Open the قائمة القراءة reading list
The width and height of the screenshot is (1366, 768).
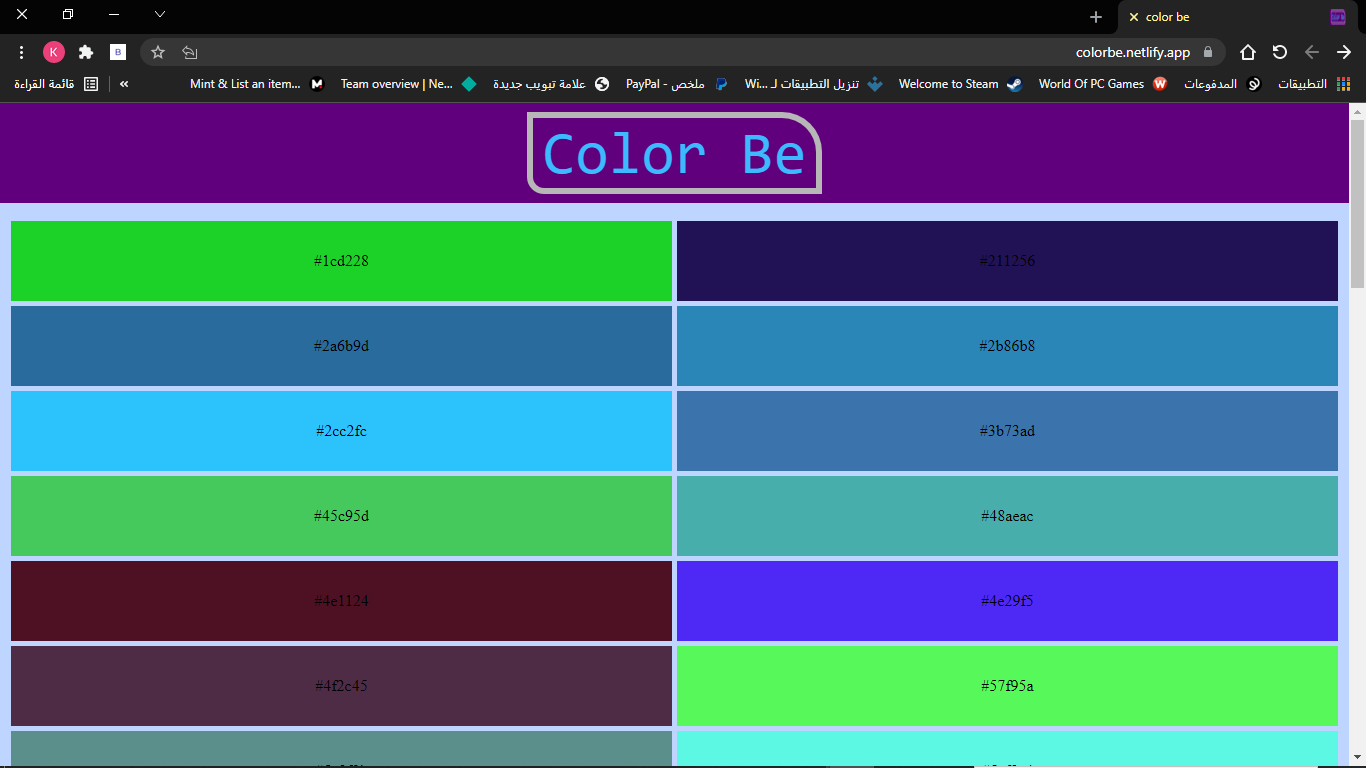57,84
